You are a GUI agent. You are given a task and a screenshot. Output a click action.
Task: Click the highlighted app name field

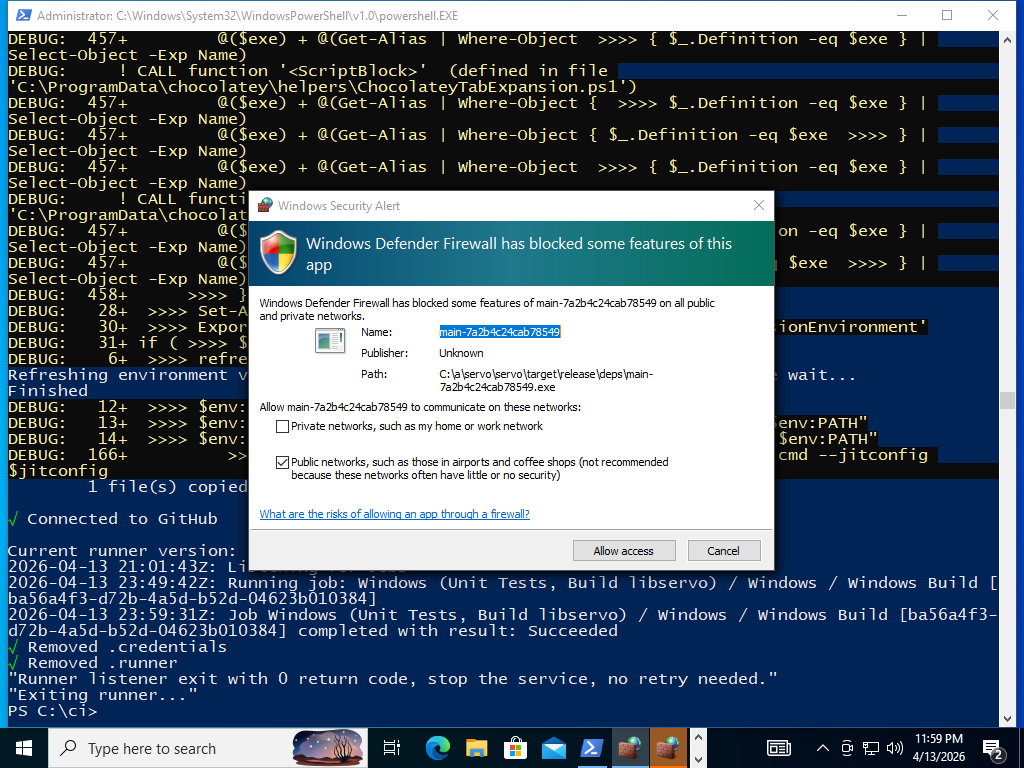[500, 332]
